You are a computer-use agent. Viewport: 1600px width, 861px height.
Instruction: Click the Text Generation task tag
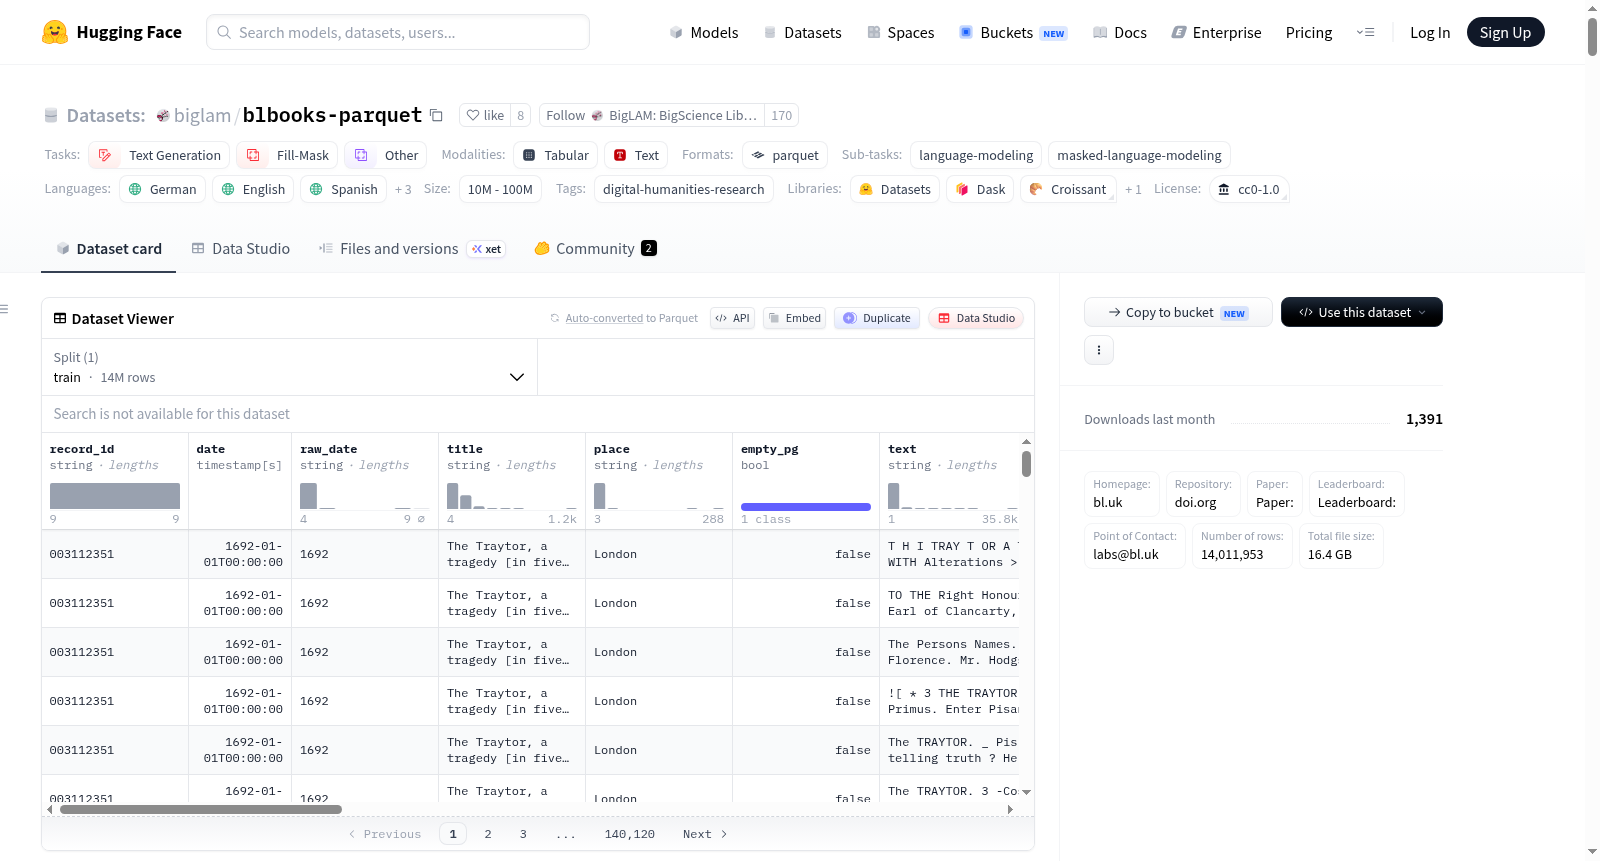point(160,155)
